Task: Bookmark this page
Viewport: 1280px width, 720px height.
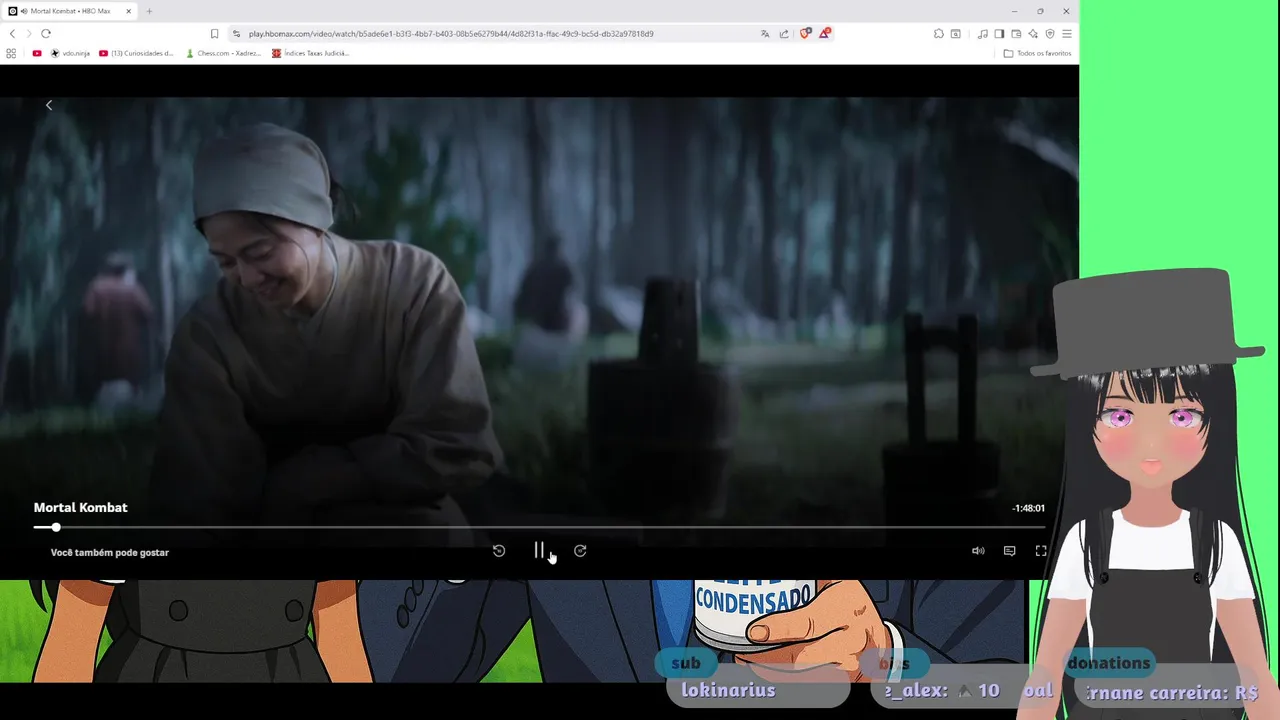Action: pos(214,33)
